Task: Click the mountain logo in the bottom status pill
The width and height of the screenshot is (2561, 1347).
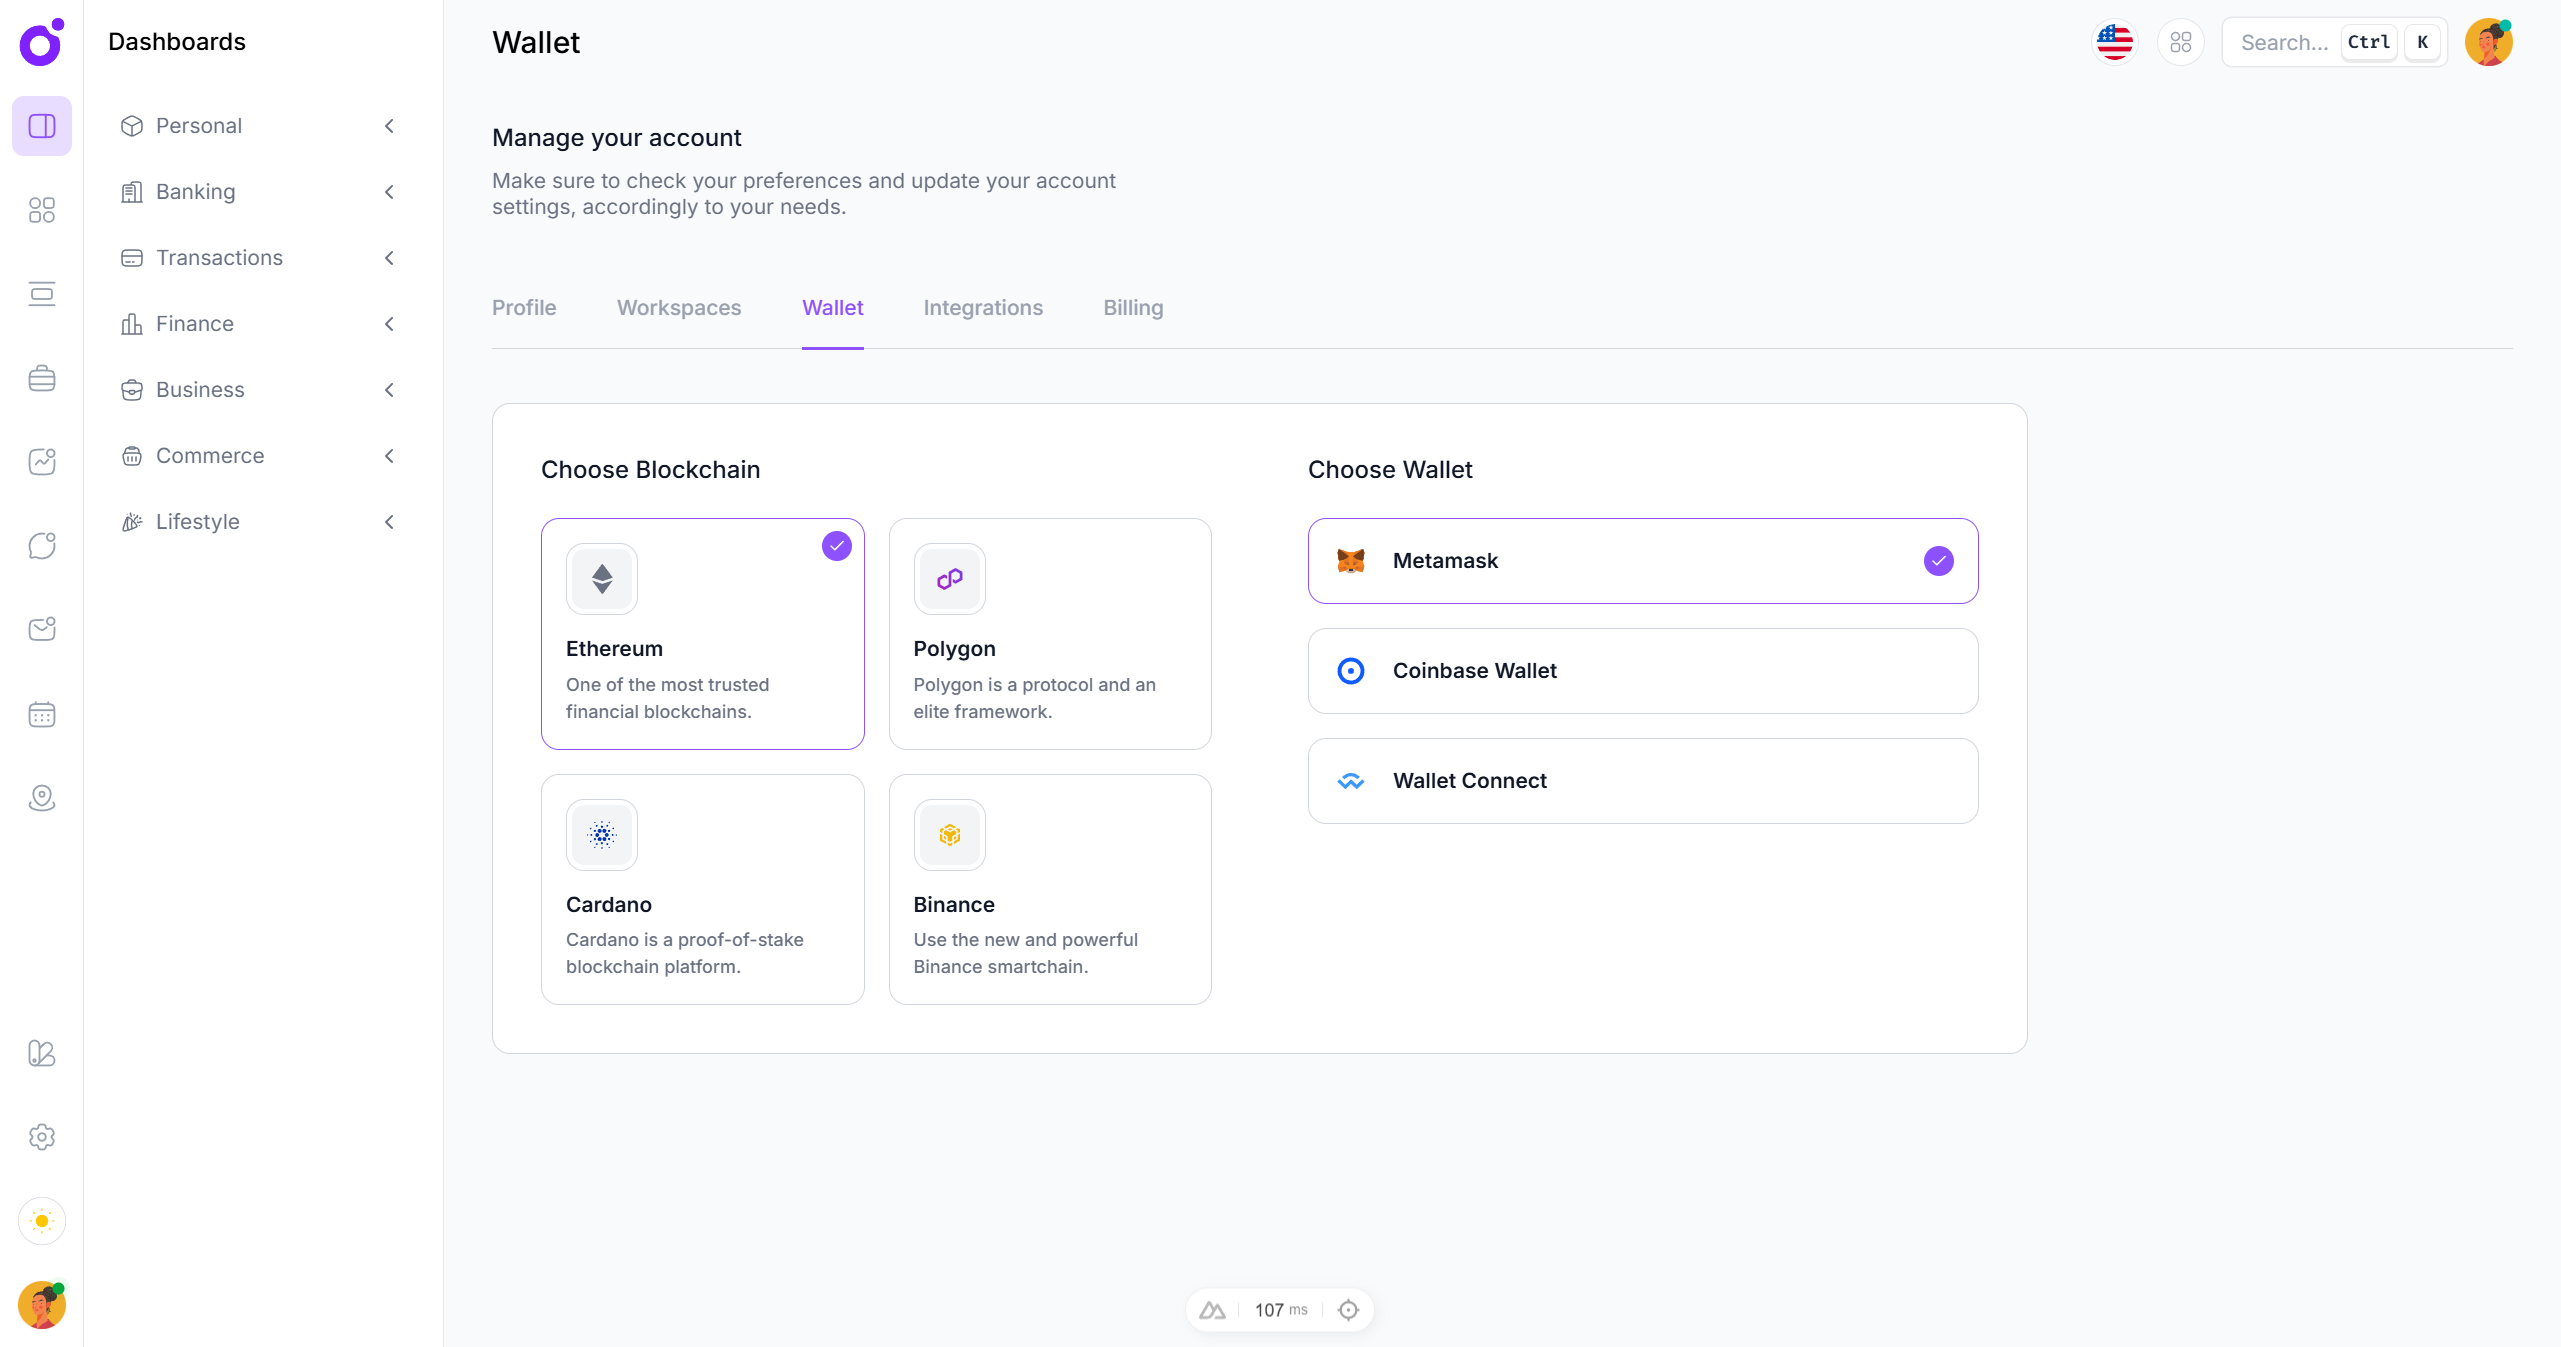Action: point(1212,1309)
